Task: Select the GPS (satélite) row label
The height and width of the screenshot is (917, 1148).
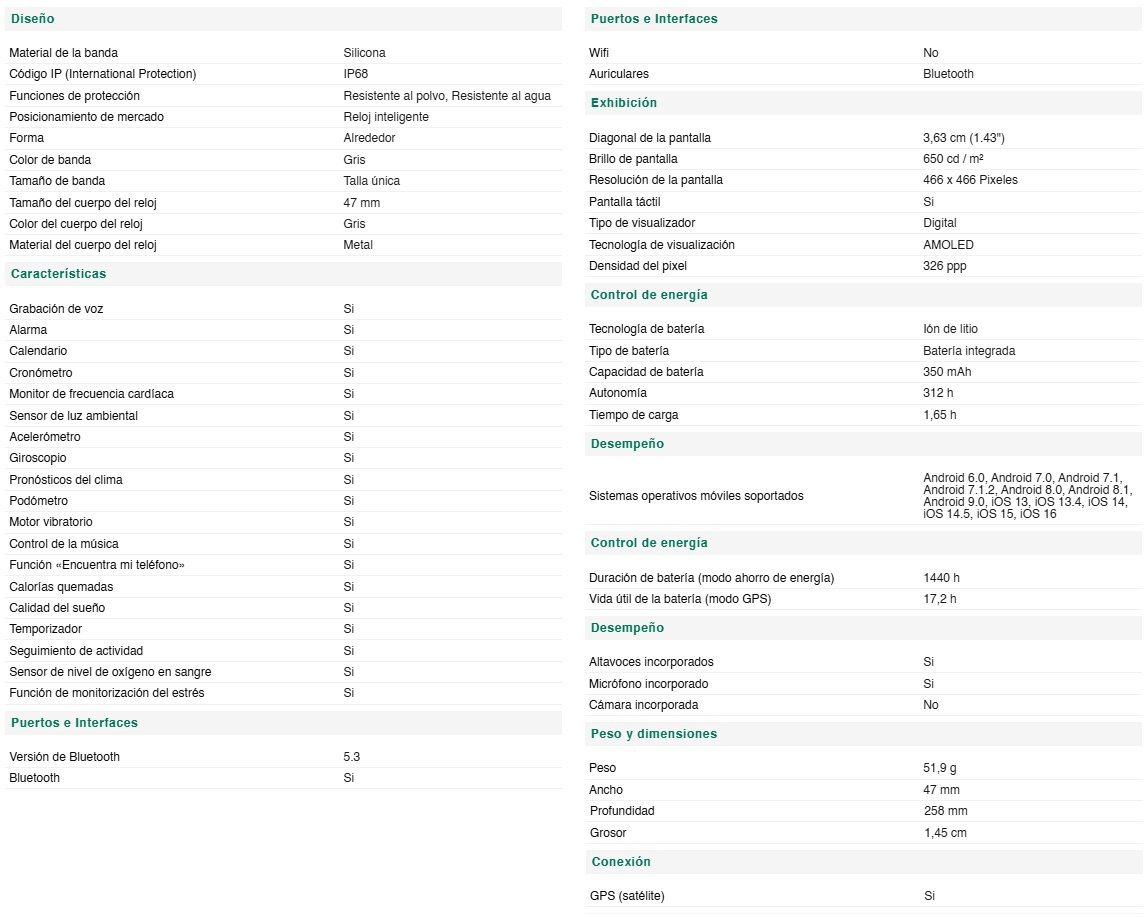Action: (627, 896)
